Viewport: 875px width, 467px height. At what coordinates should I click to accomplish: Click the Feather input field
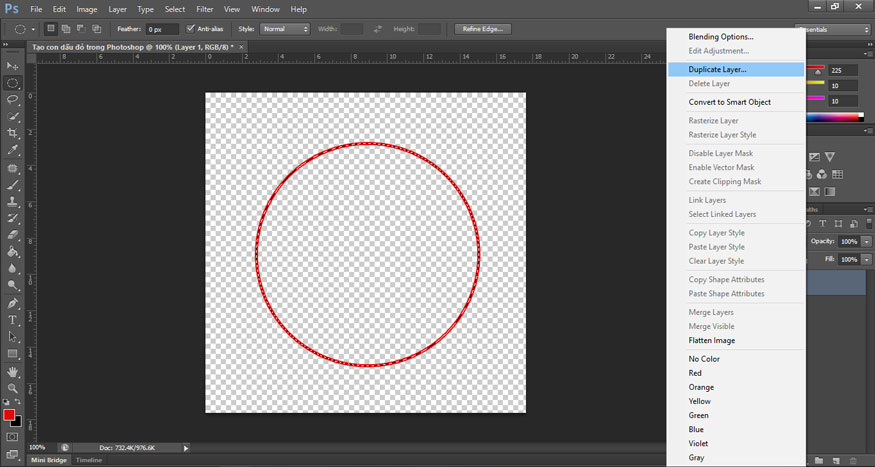(162, 29)
